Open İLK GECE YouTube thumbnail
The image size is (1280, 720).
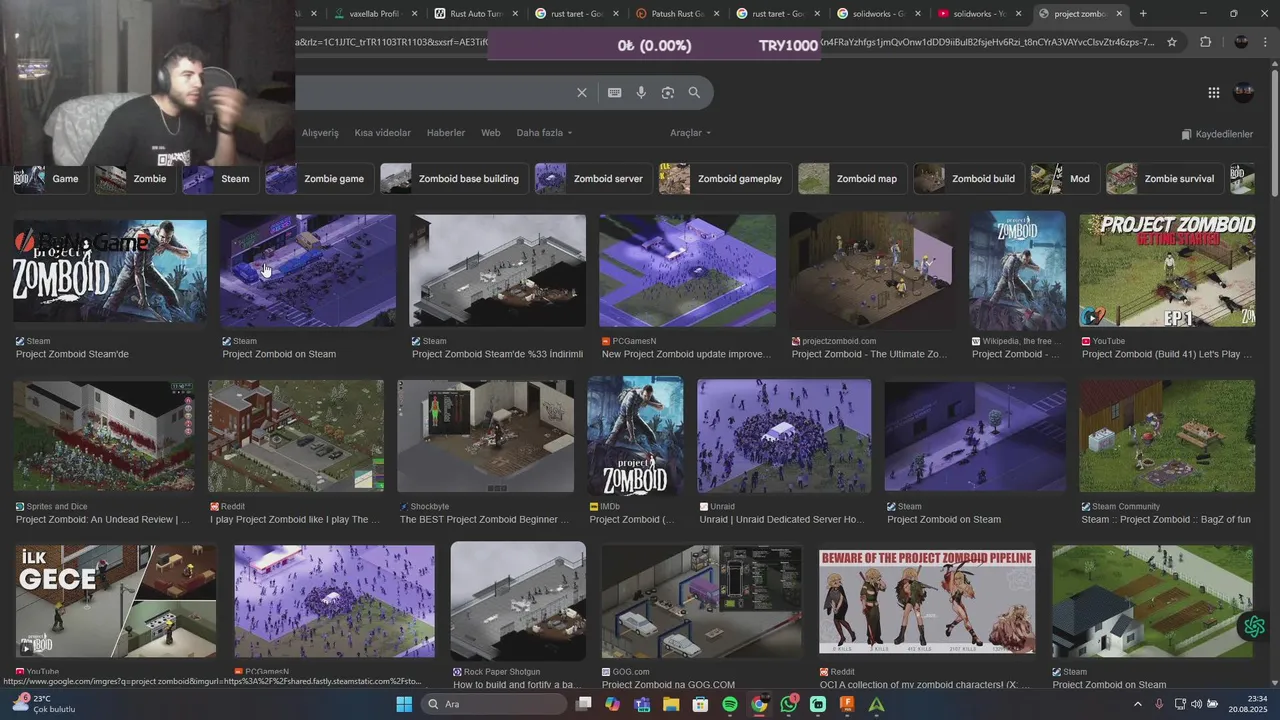[115, 600]
